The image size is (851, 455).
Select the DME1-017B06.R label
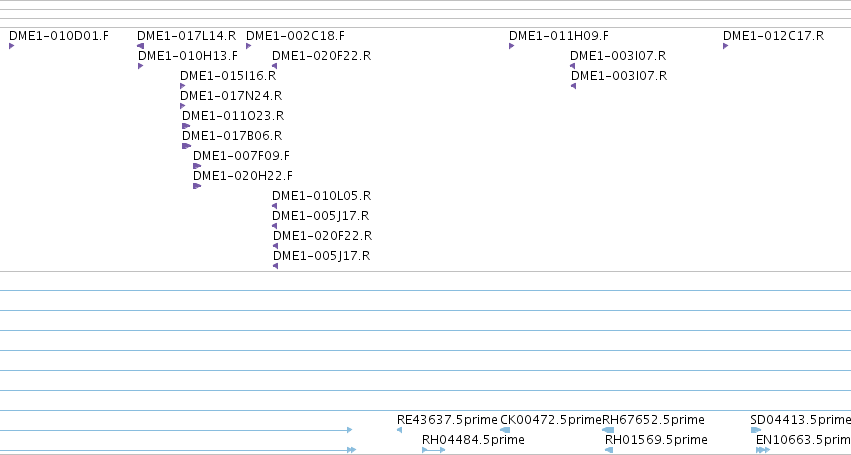[232, 136]
